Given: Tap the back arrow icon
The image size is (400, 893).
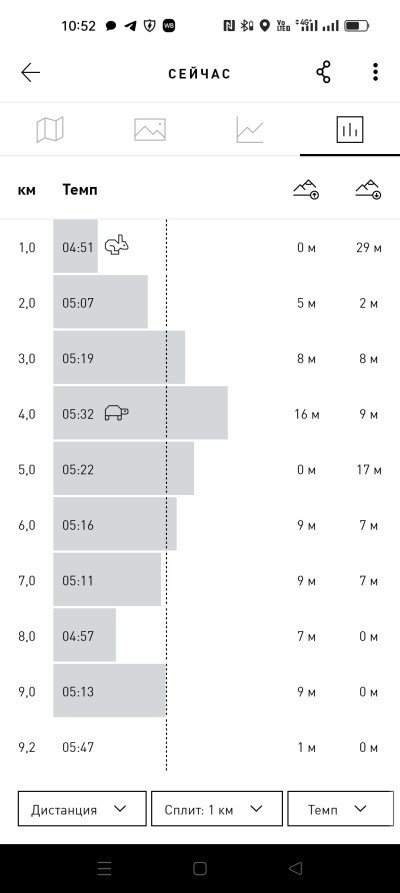Looking at the screenshot, I should pyautogui.click(x=30, y=73).
